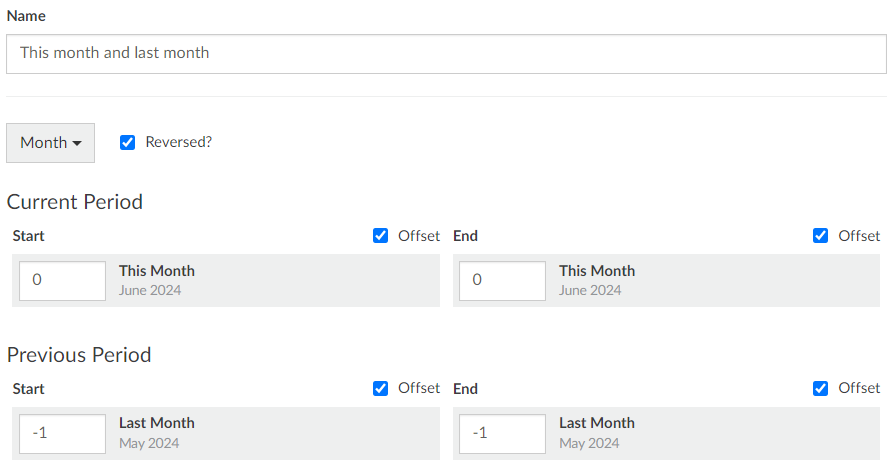
Task: Click the Start label under Current Period
Action: pos(28,236)
